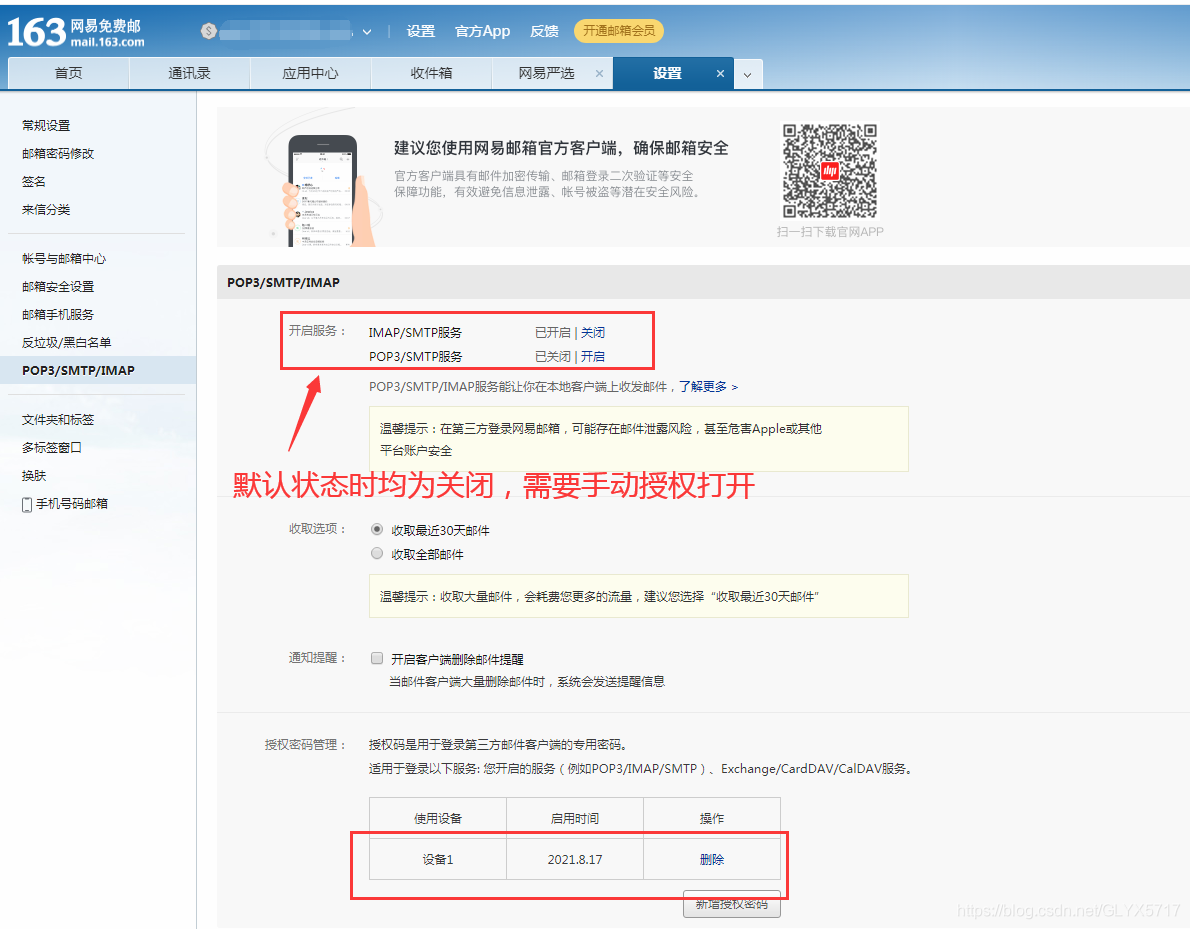Open 换肤 in sidebar

(34, 476)
